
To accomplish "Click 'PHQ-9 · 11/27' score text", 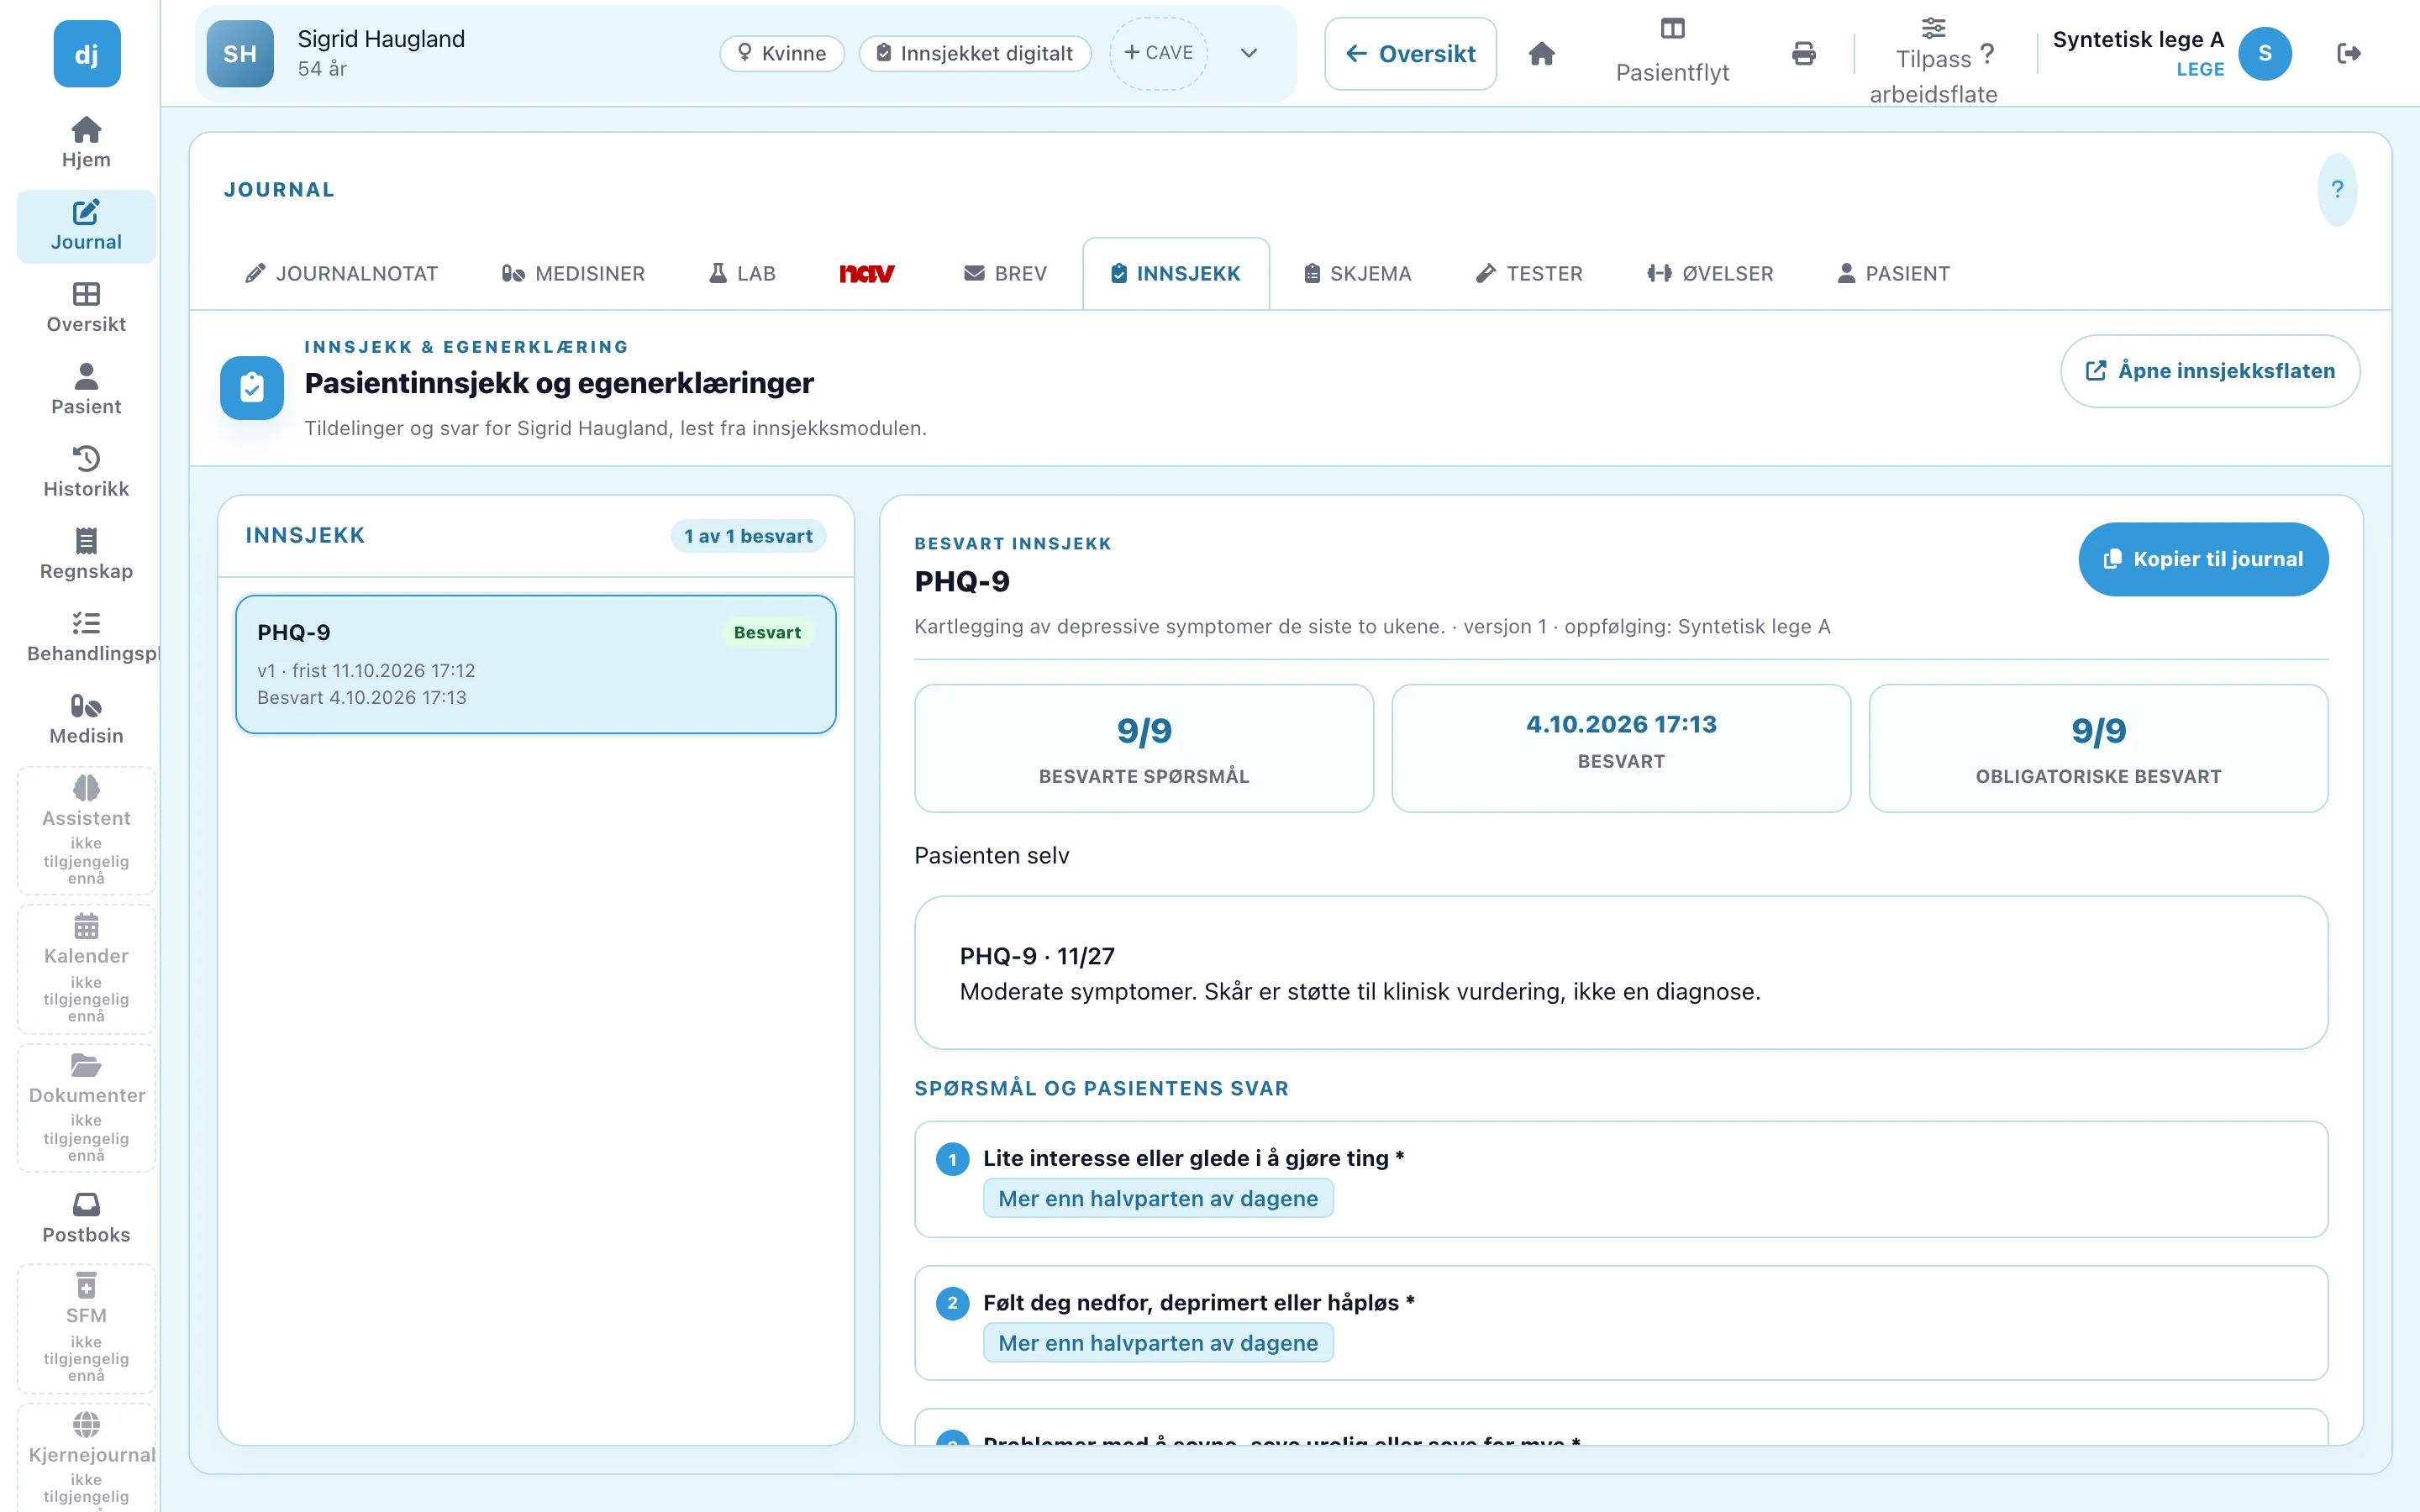I will (1037, 956).
